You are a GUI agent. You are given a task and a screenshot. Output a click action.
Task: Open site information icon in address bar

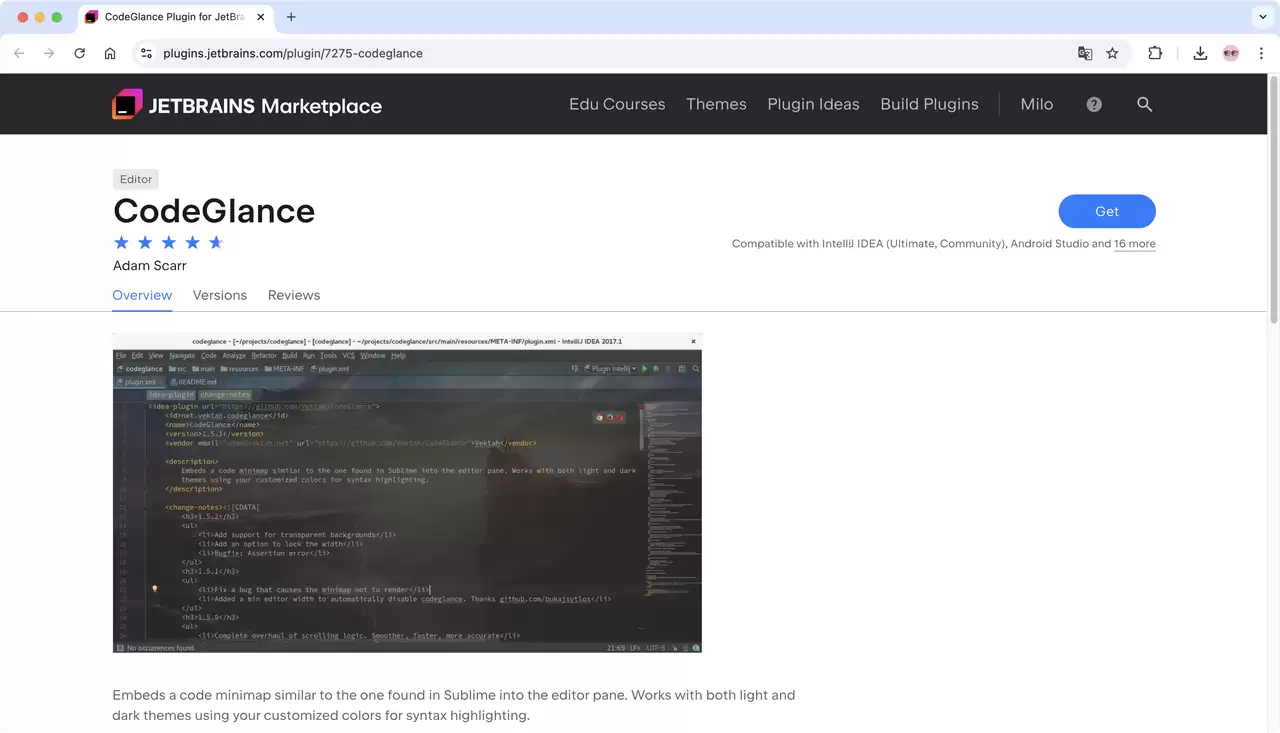click(146, 53)
